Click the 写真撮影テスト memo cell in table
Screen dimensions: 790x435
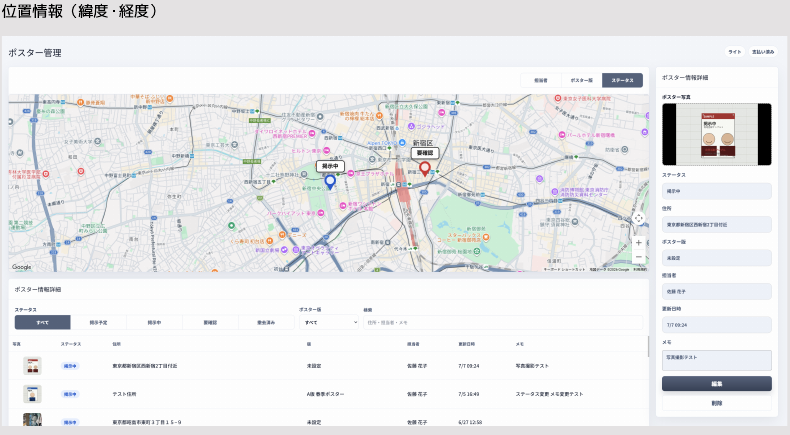click(532, 366)
